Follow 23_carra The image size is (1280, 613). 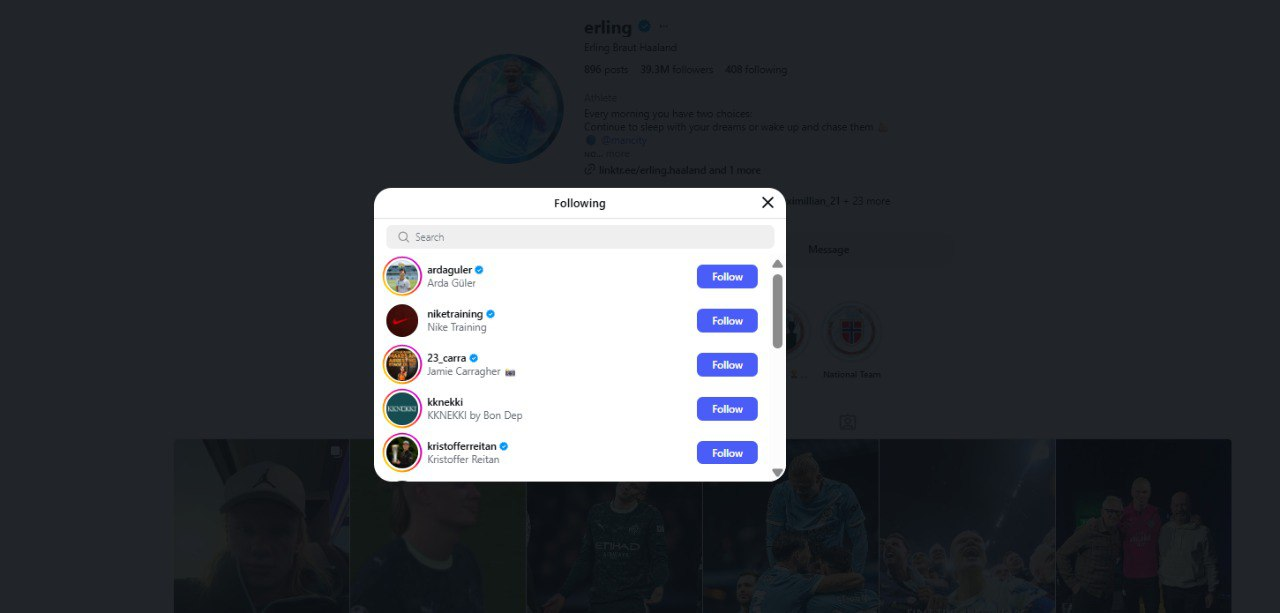point(727,365)
